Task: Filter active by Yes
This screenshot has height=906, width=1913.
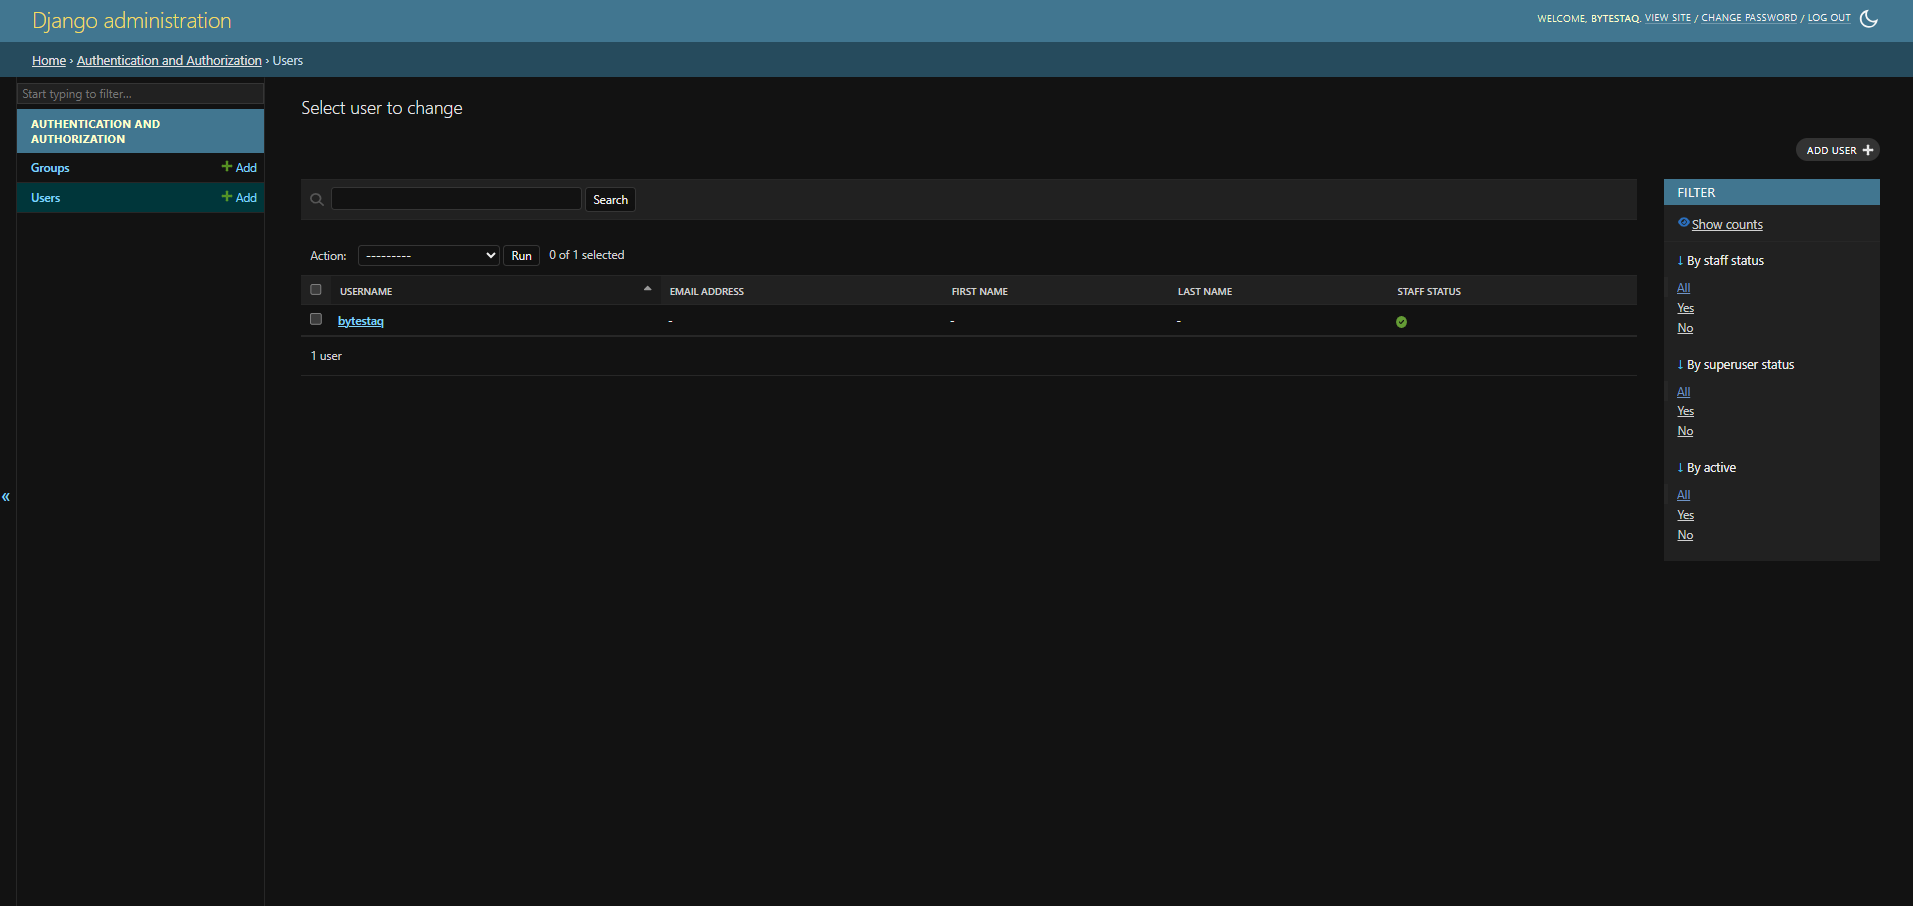Action: coord(1685,515)
